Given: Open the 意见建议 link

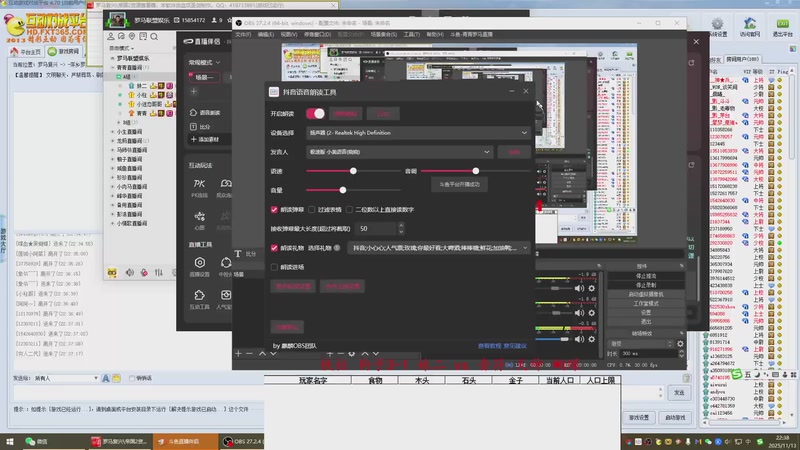Looking at the screenshot, I should tap(515, 346).
